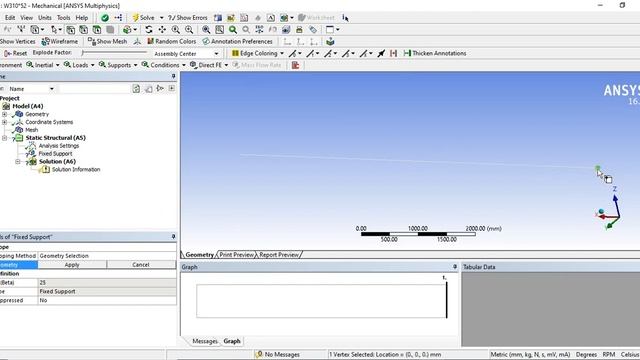This screenshot has width=640, height=360.
Task: Toggle Wireframe display
Action: (x=60, y=42)
